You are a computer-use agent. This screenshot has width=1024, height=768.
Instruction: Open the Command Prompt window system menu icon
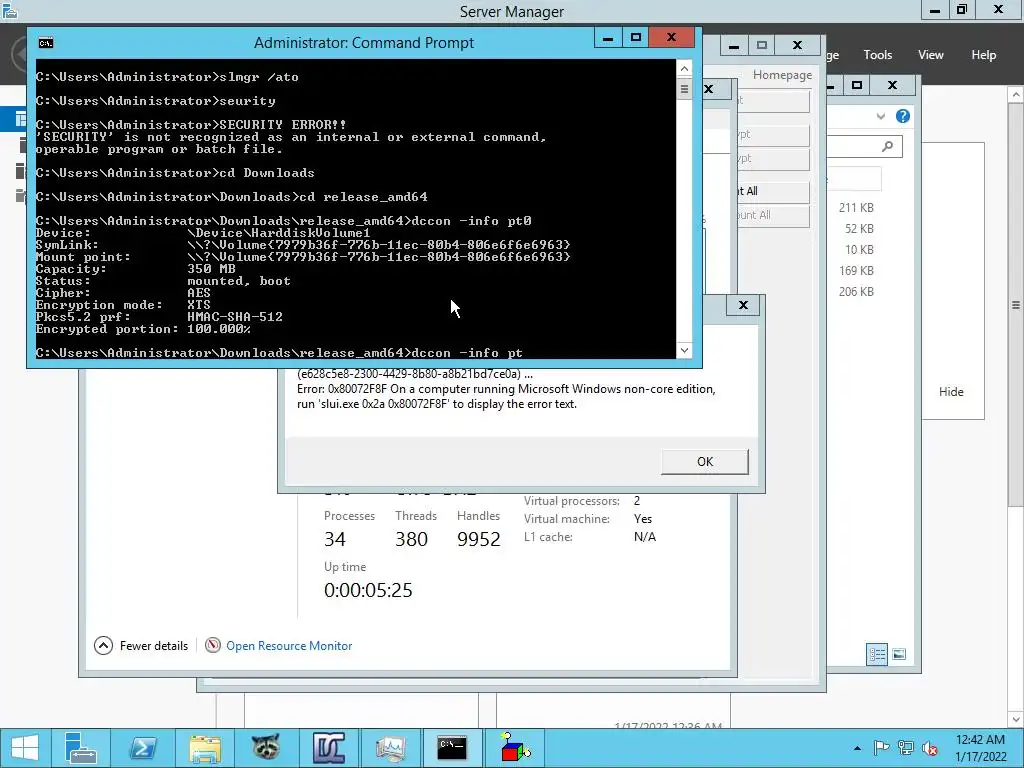tap(46, 43)
